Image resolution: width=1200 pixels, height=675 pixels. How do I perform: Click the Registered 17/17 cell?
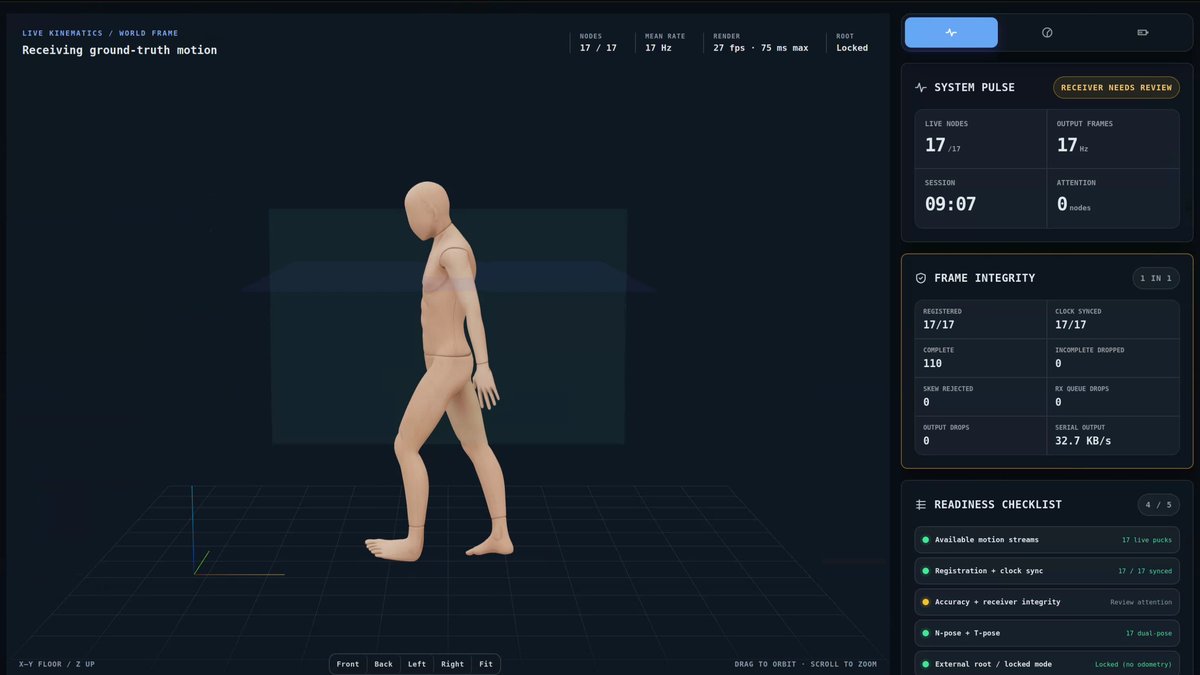981,319
